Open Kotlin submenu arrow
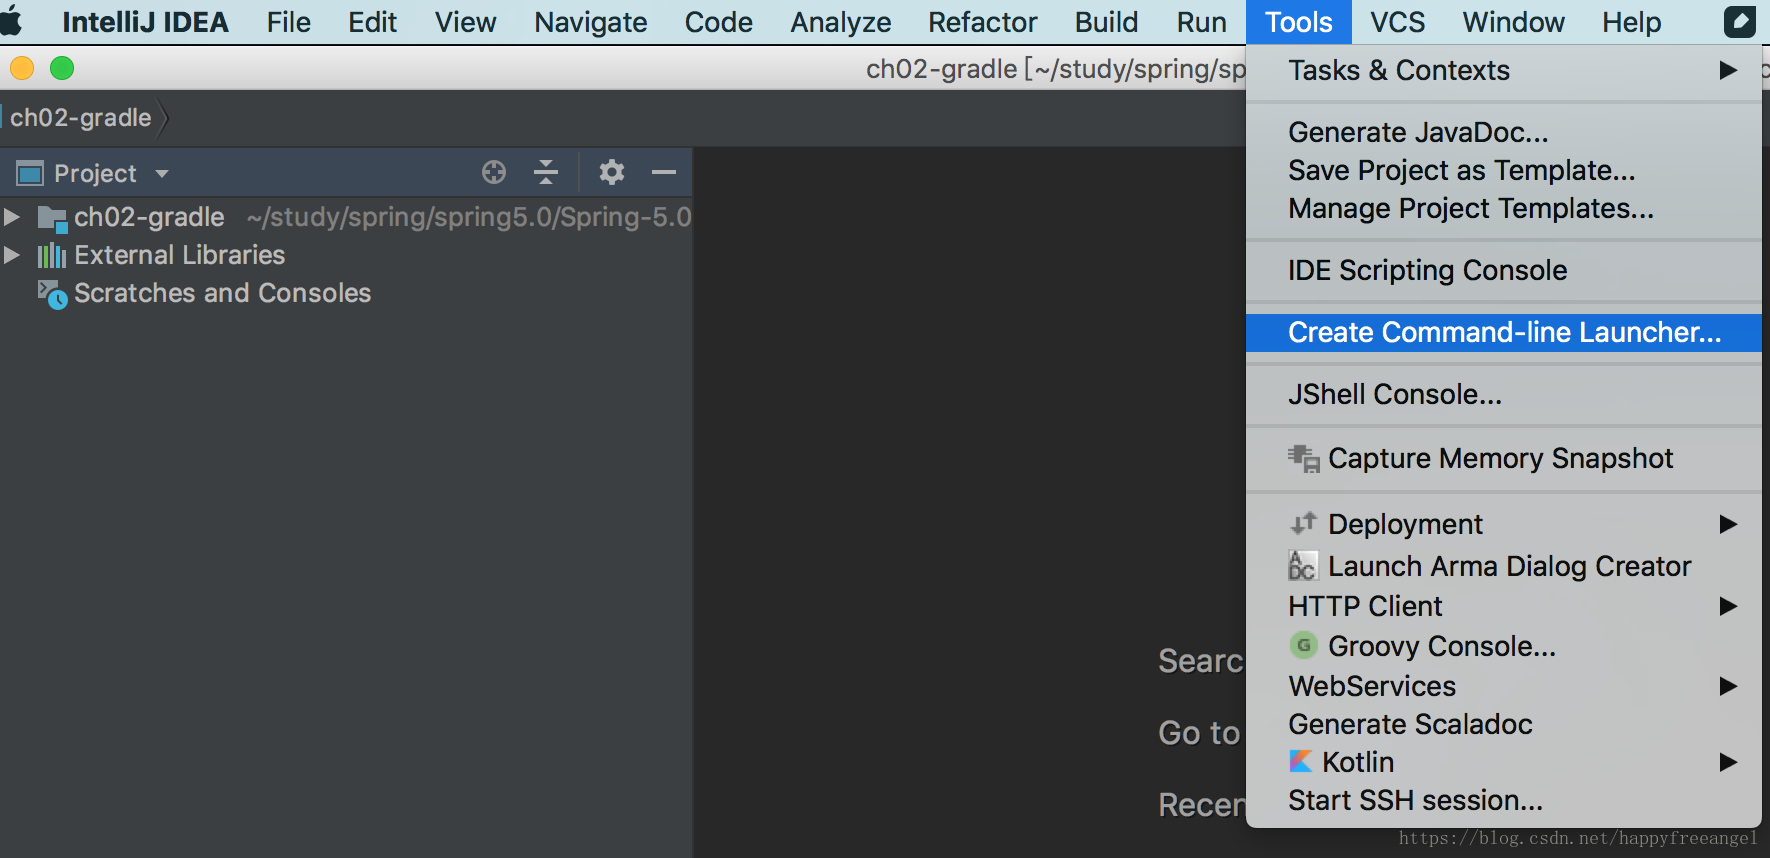The height and width of the screenshot is (858, 1770). pyautogui.click(x=1728, y=762)
